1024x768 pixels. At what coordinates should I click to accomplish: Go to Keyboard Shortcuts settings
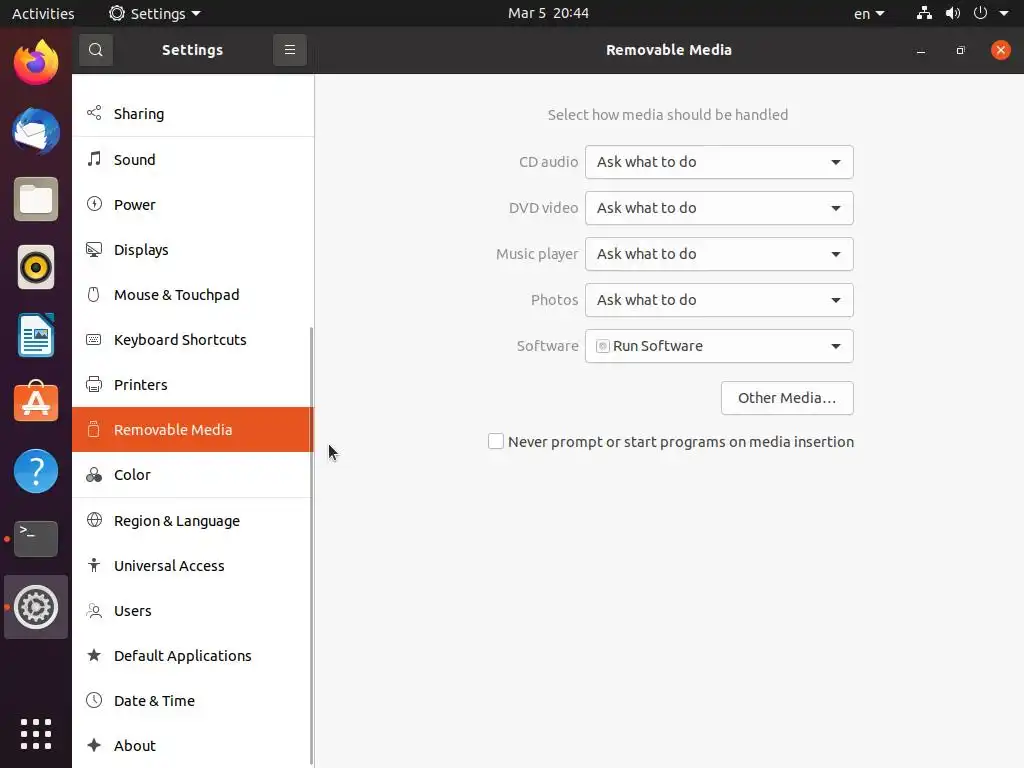pyautogui.click(x=180, y=340)
